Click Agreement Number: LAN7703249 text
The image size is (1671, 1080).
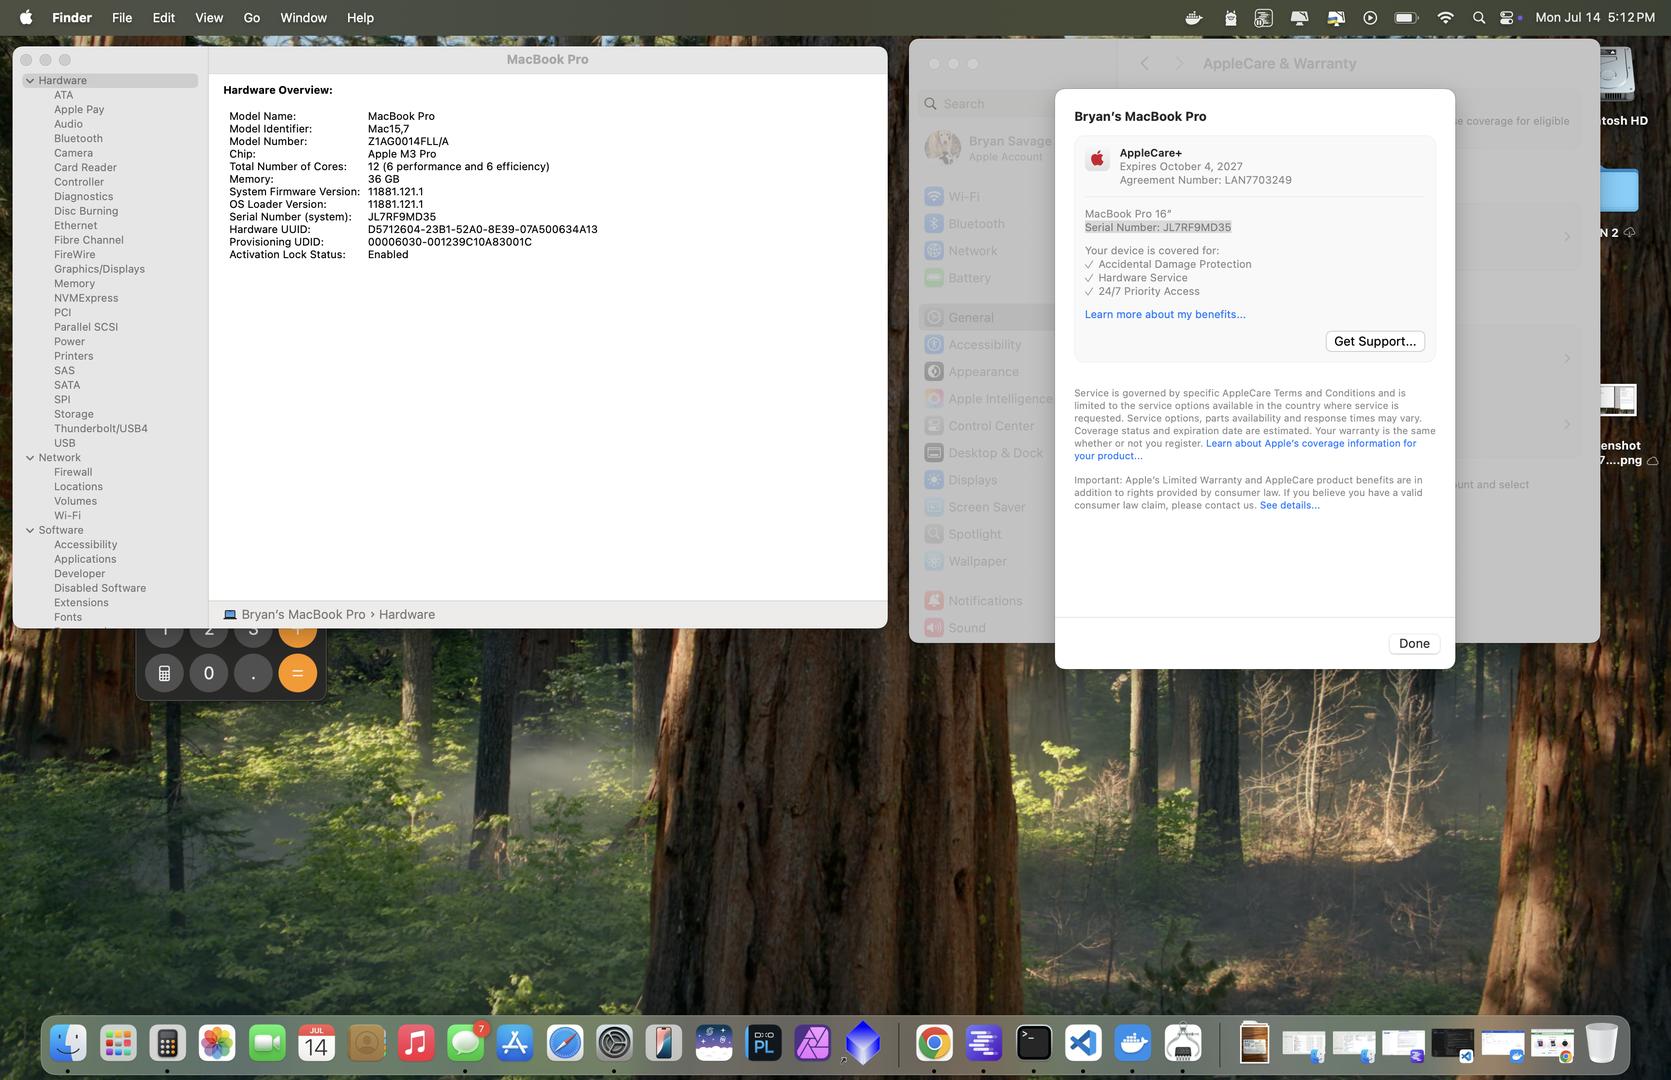[x=1205, y=180]
